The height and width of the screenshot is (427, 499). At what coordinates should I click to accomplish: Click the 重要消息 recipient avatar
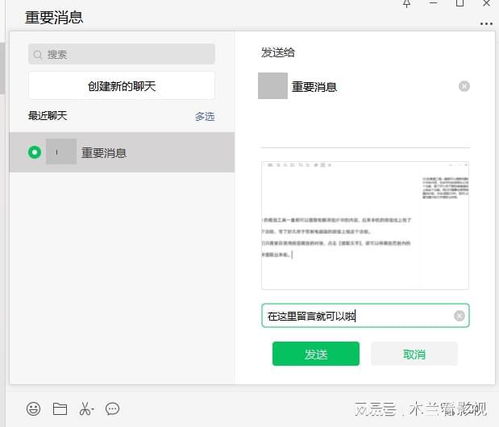click(273, 86)
